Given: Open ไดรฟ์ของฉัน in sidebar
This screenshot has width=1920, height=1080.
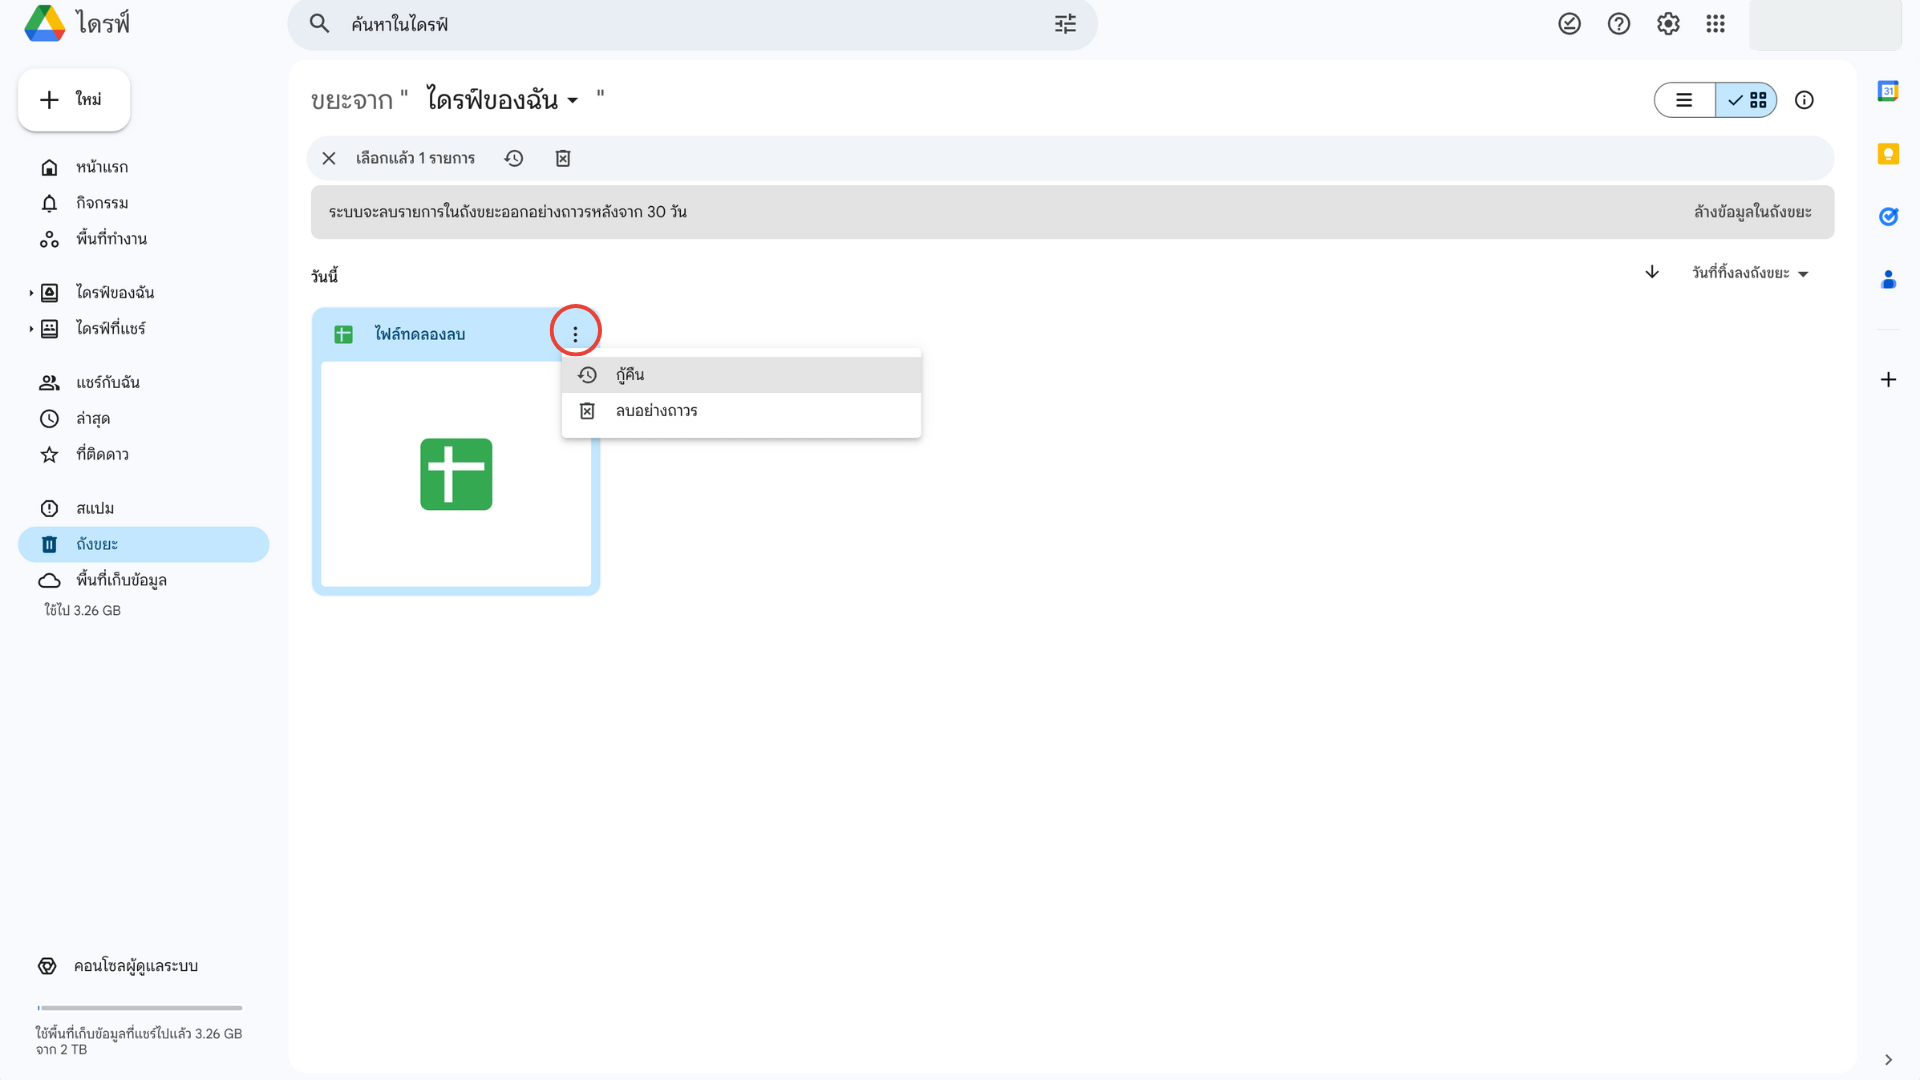Looking at the screenshot, I should (115, 293).
